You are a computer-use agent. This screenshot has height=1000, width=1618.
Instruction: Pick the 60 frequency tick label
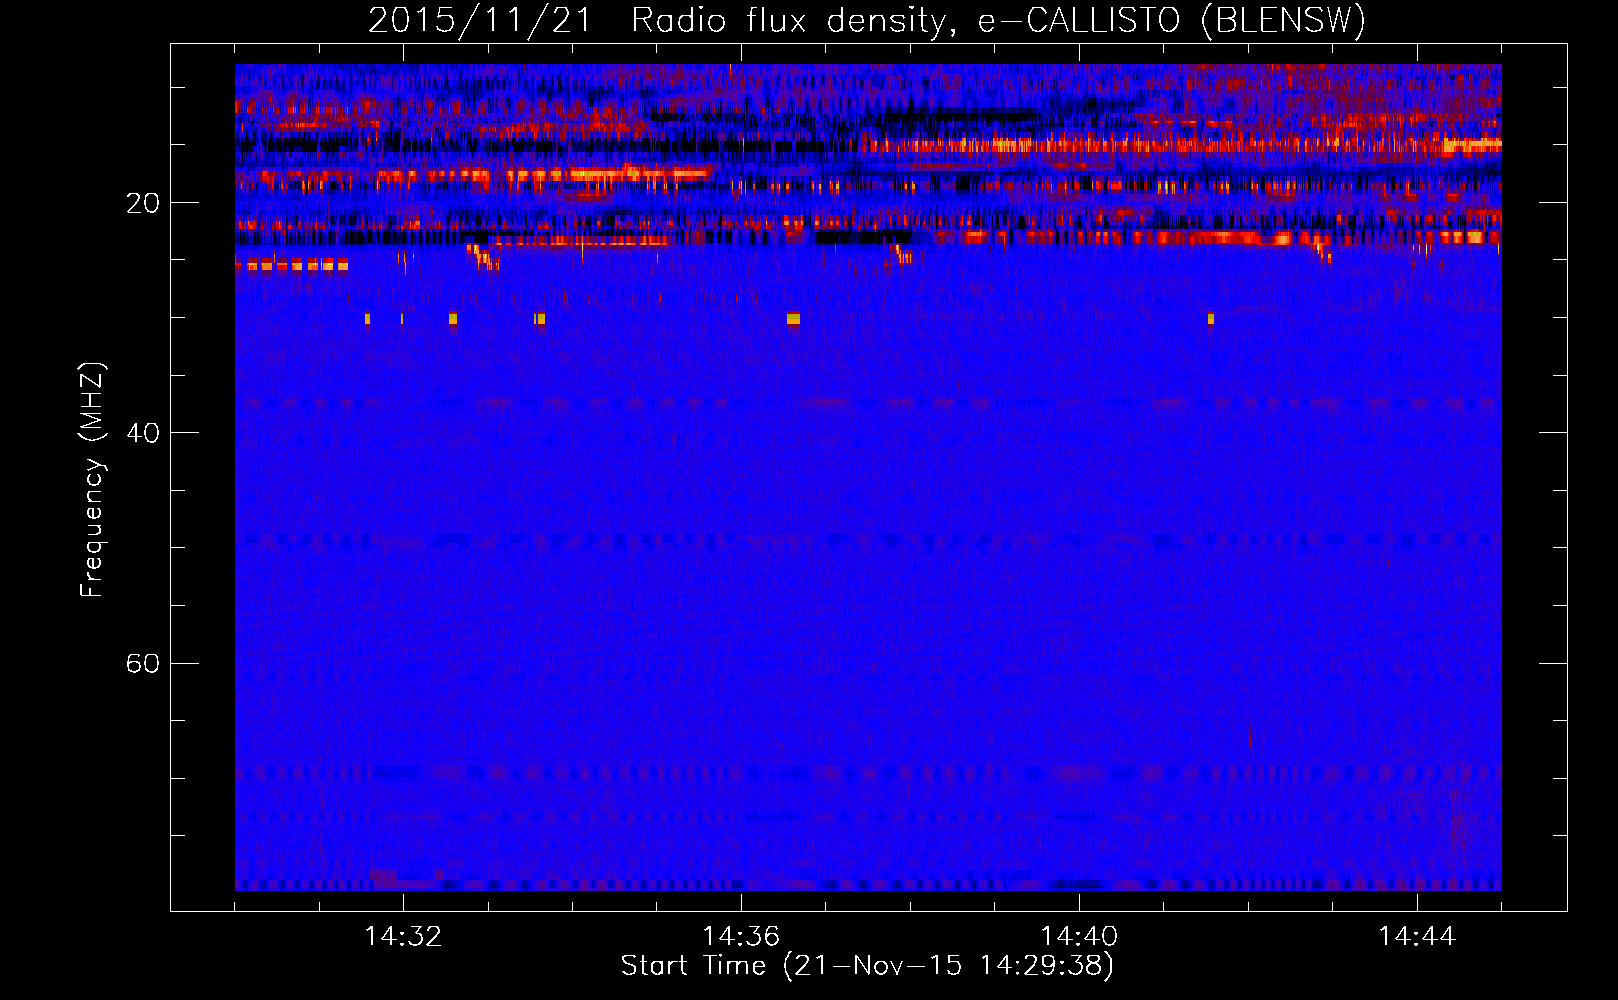143,663
